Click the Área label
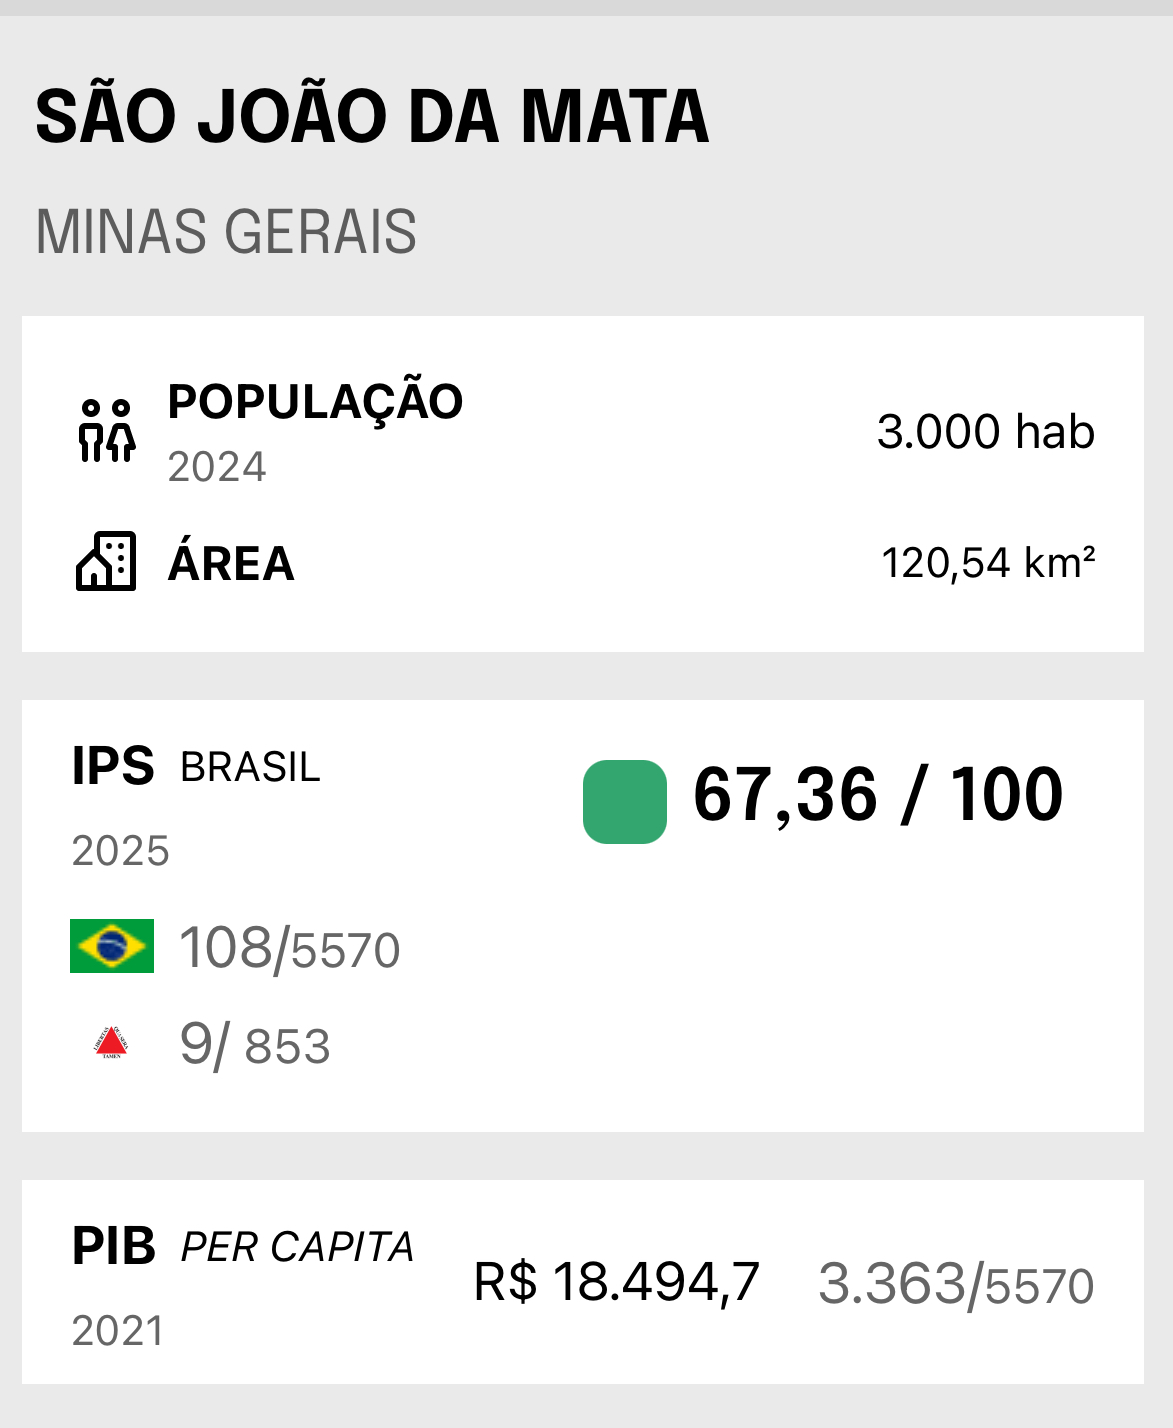 (x=231, y=563)
